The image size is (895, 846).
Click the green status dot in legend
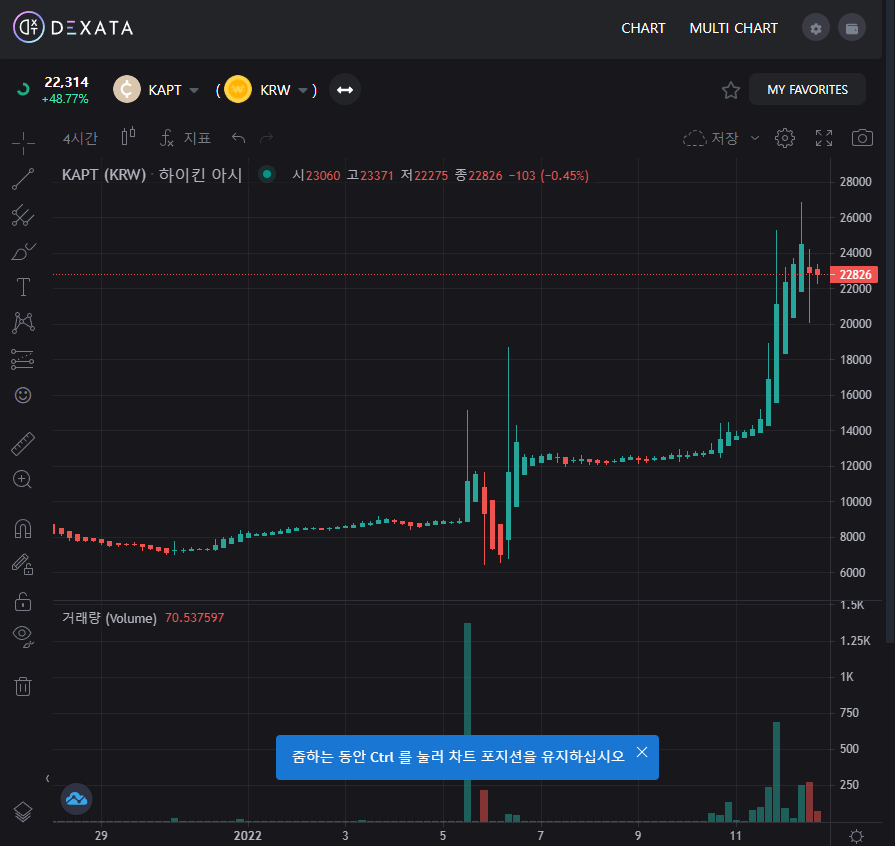(267, 174)
